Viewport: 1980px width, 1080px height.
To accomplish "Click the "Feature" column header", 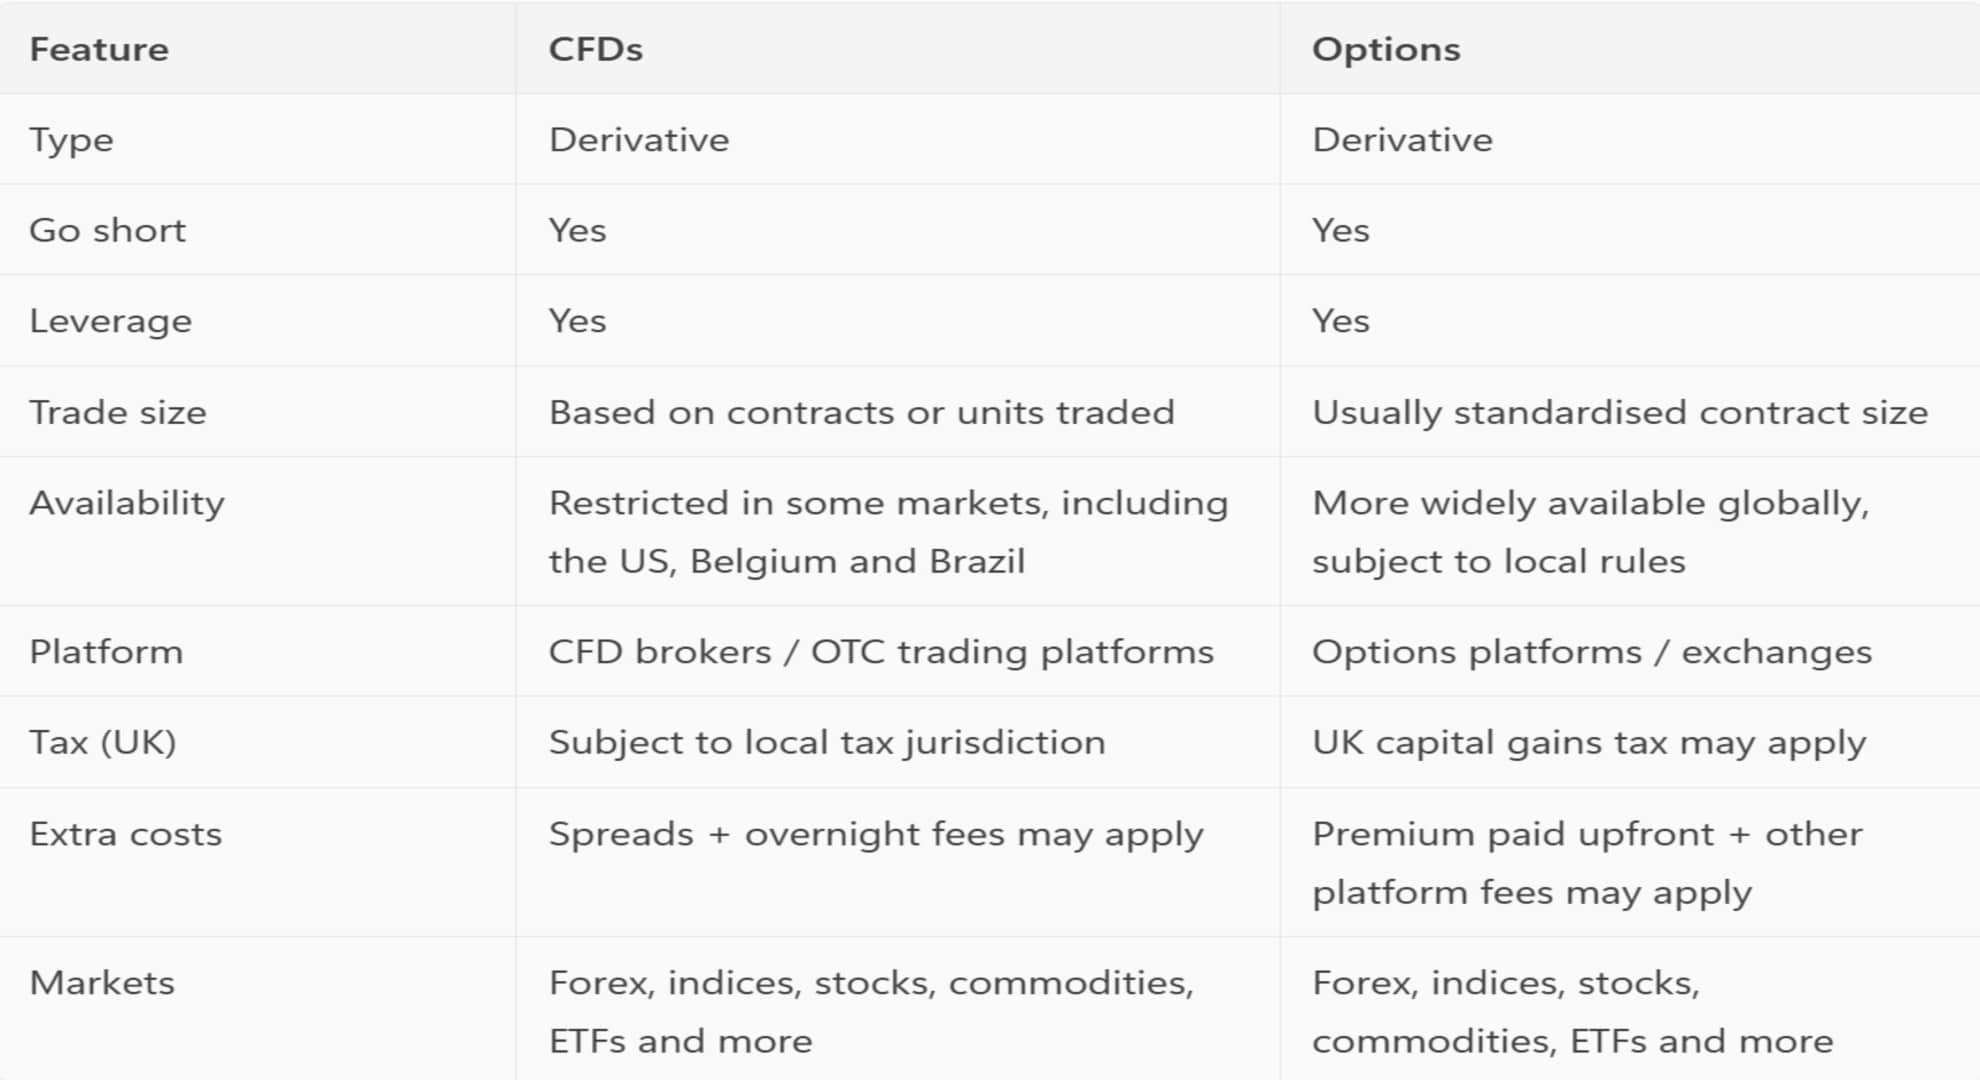I will pyautogui.click(x=99, y=49).
